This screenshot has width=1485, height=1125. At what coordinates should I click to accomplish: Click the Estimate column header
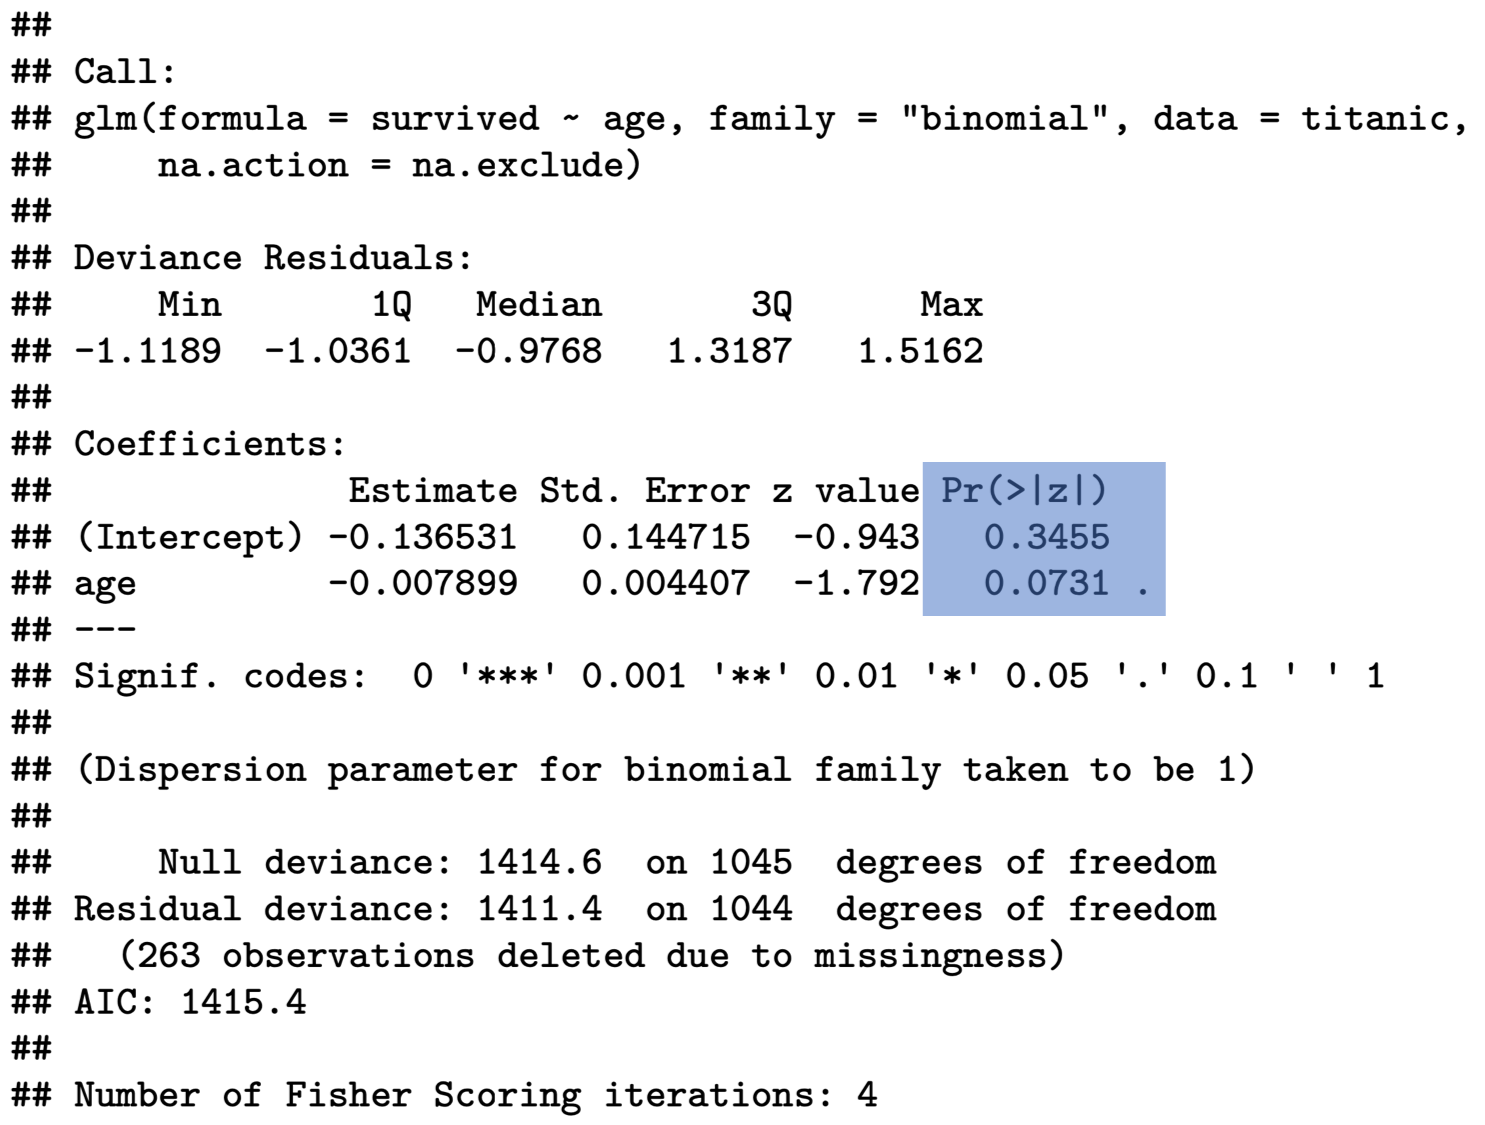432,491
